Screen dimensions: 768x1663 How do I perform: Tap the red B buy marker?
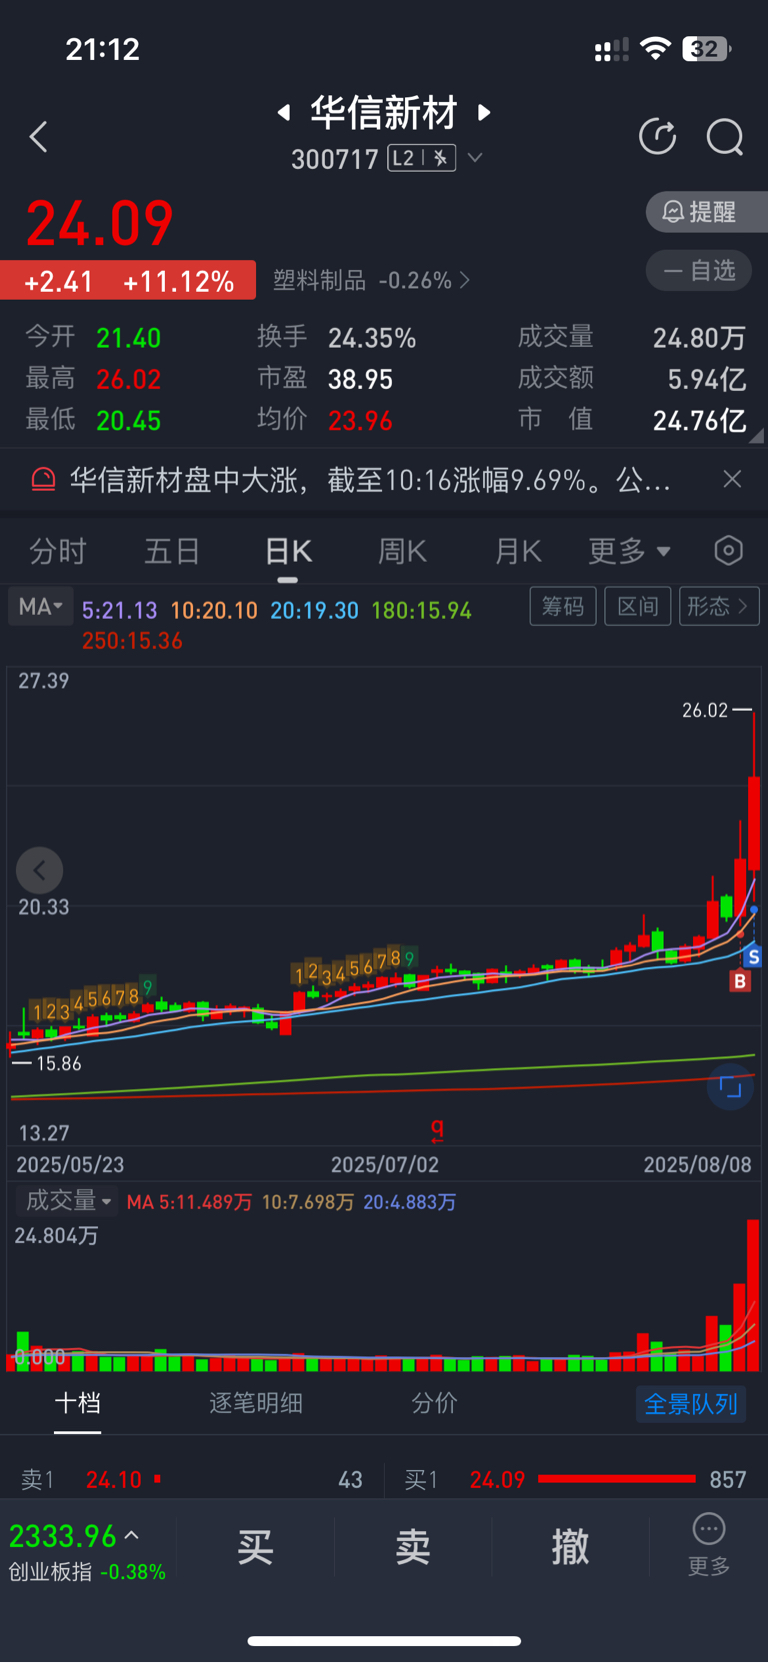point(740,981)
